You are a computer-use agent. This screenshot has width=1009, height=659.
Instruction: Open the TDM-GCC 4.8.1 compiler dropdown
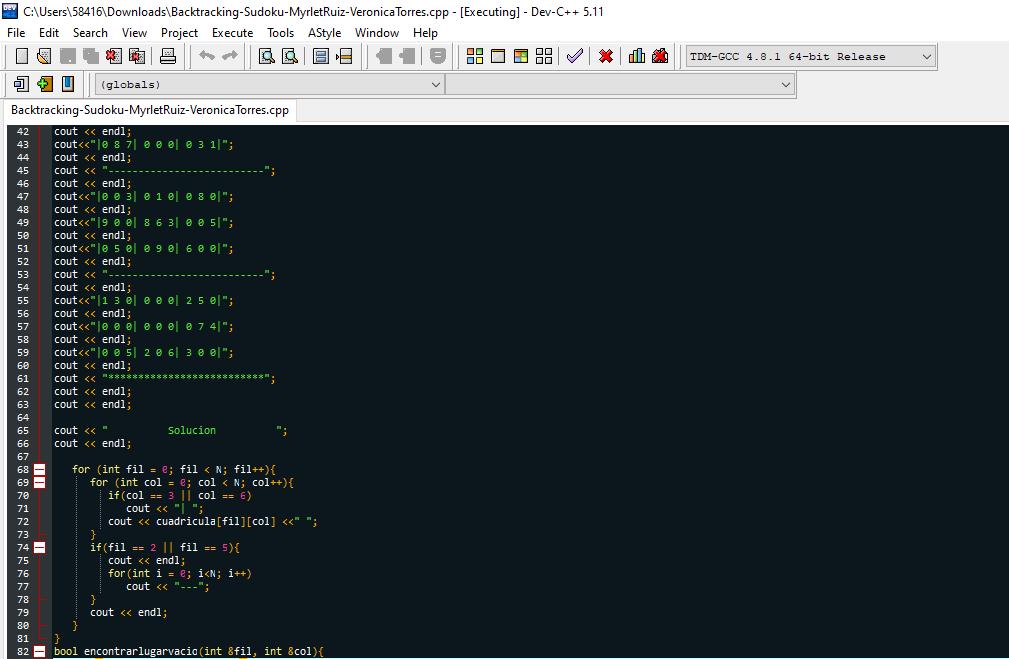coord(811,57)
